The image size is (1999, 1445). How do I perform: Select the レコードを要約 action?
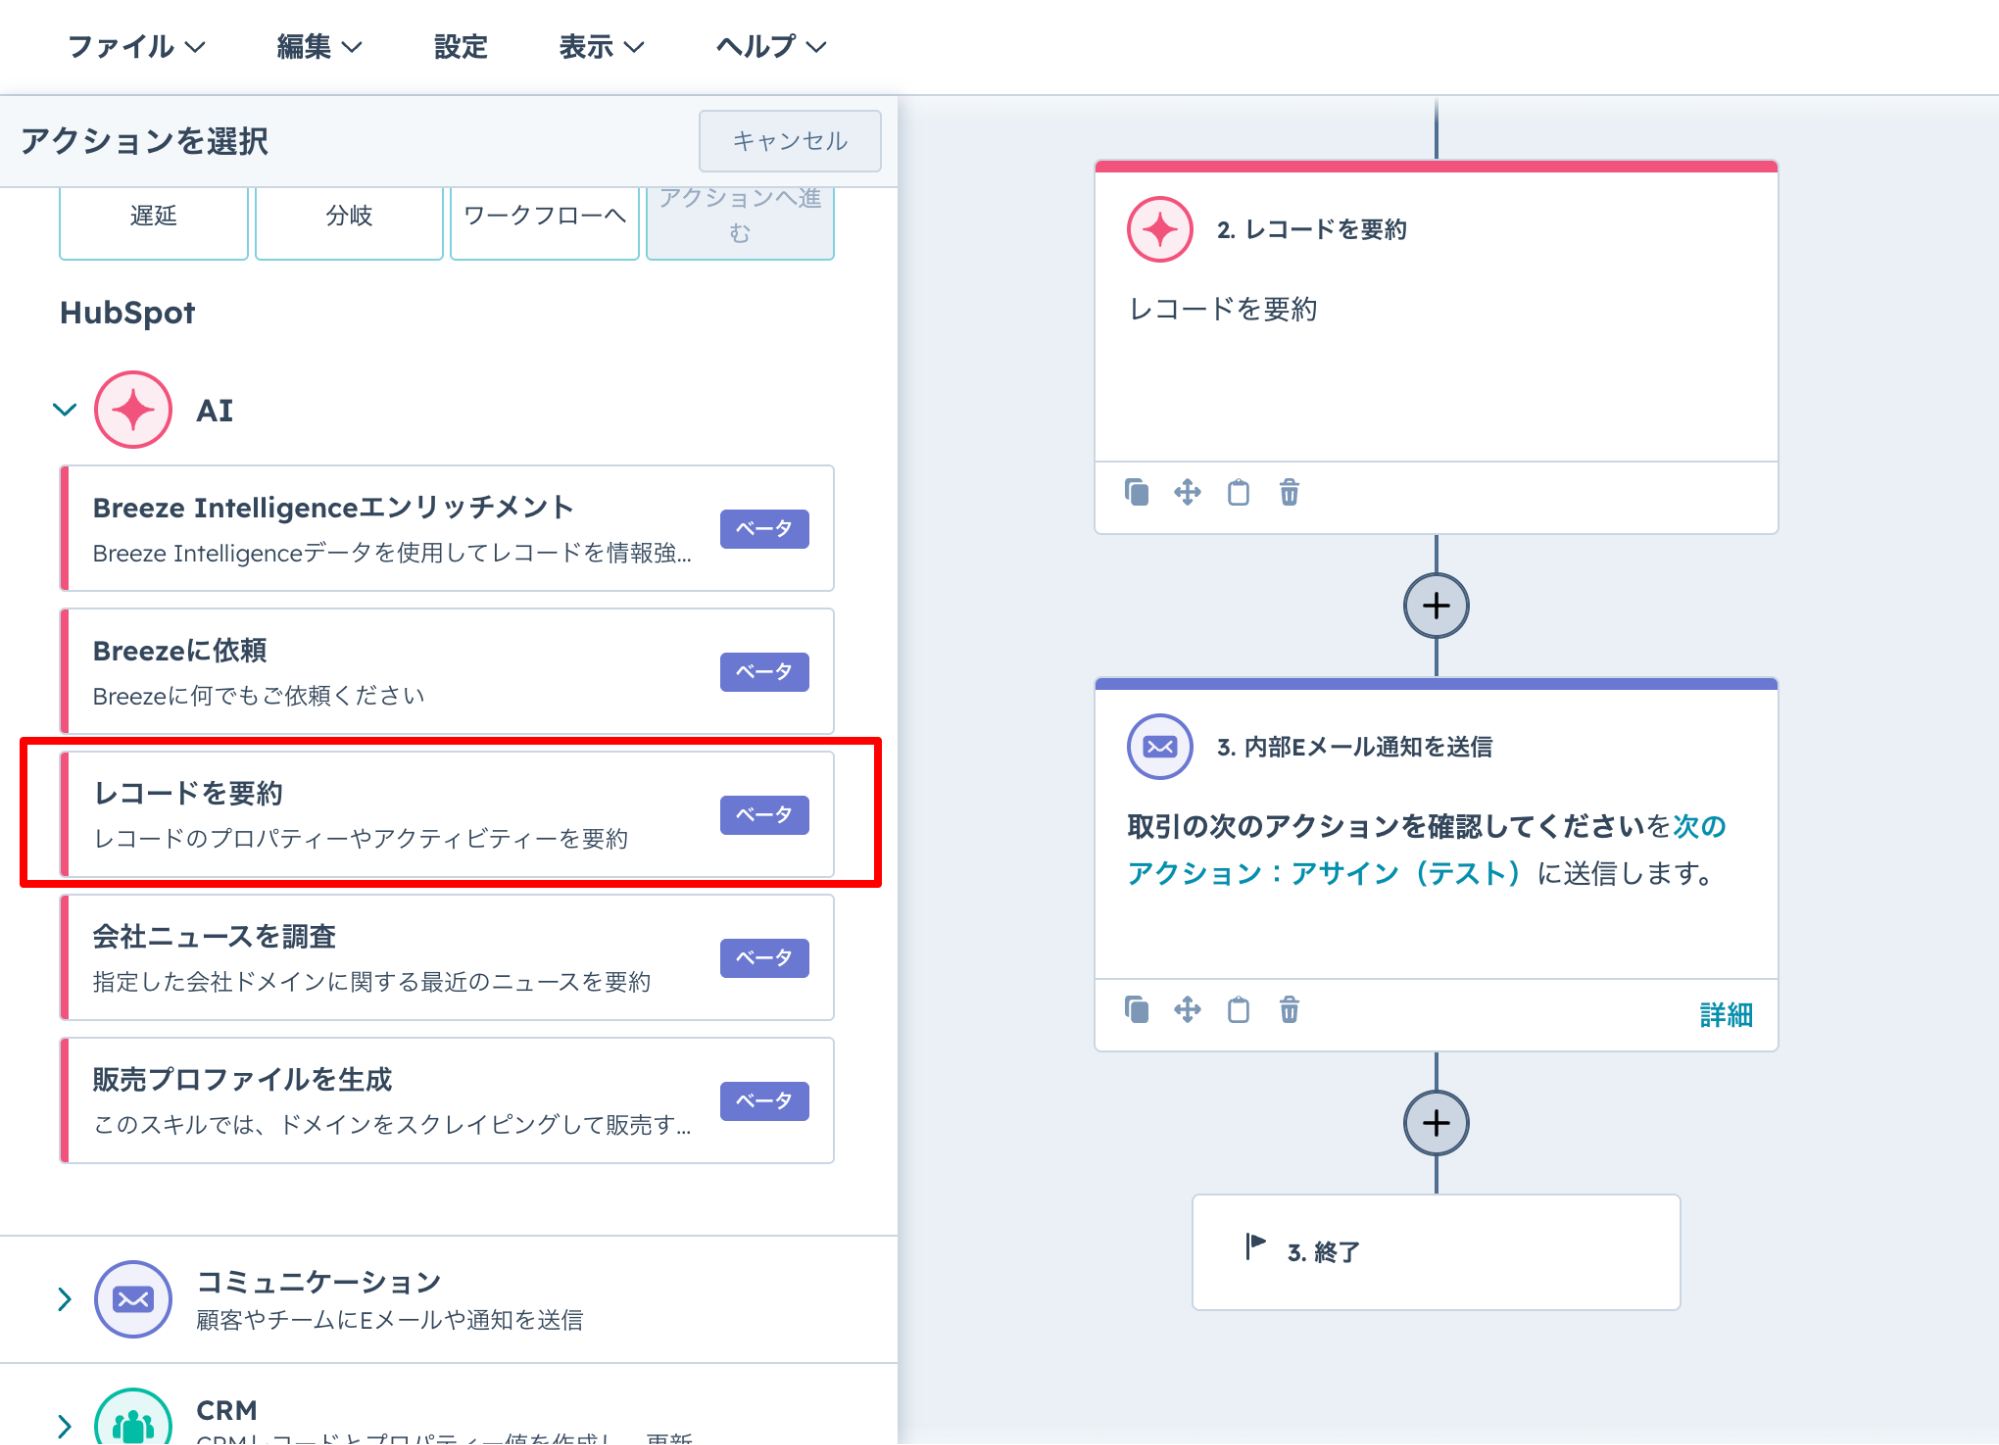pyautogui.click(x=447, y=814)
